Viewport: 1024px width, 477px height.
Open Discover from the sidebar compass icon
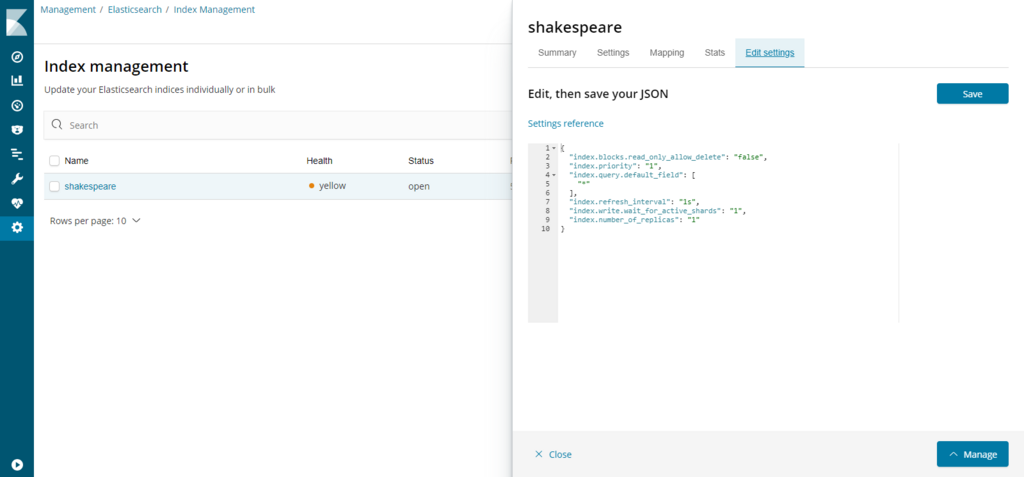coord(18,57)
